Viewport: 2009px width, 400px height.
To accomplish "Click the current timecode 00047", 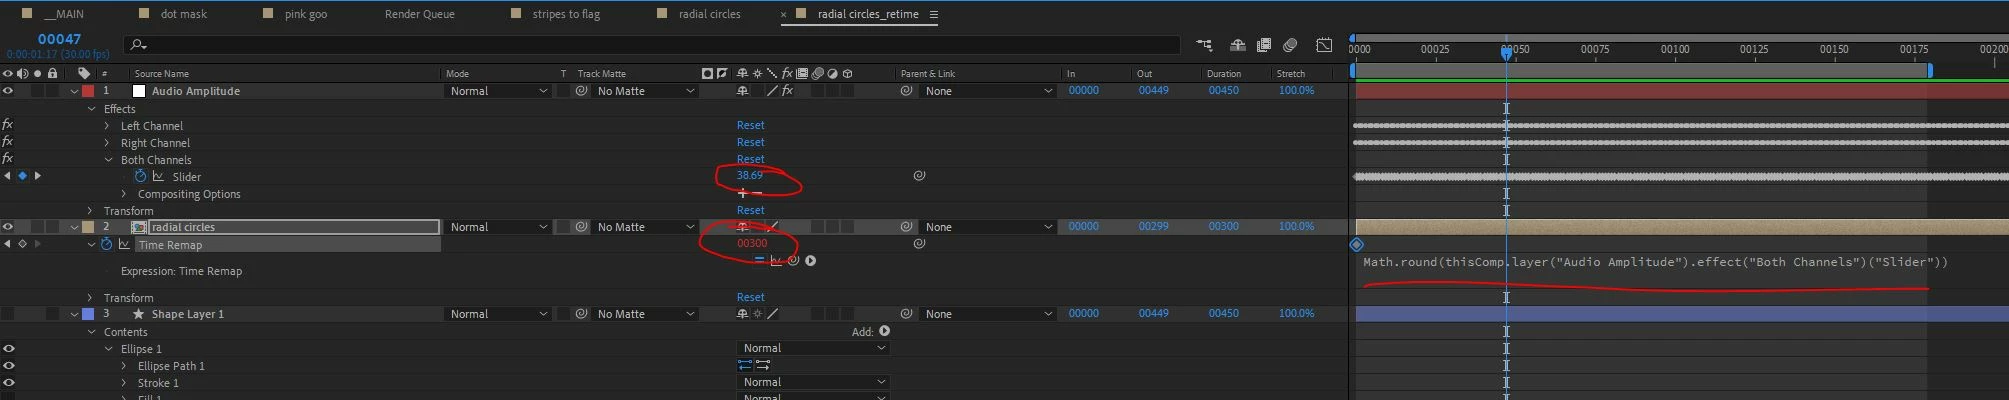I will click(x=59, y=39).
